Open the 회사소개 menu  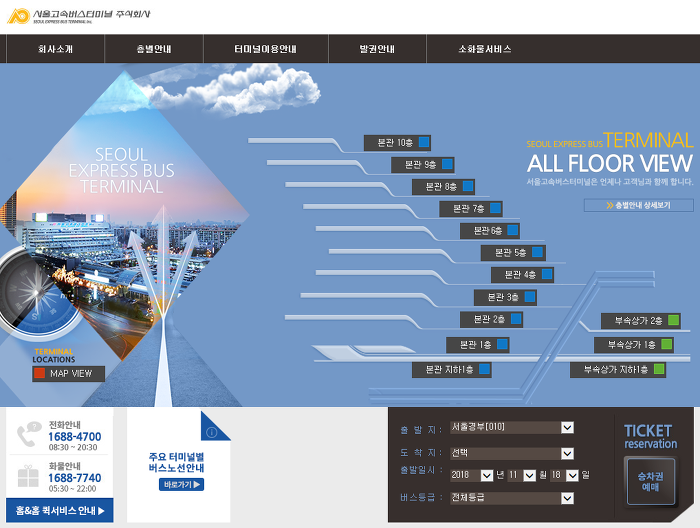point(55,49)
